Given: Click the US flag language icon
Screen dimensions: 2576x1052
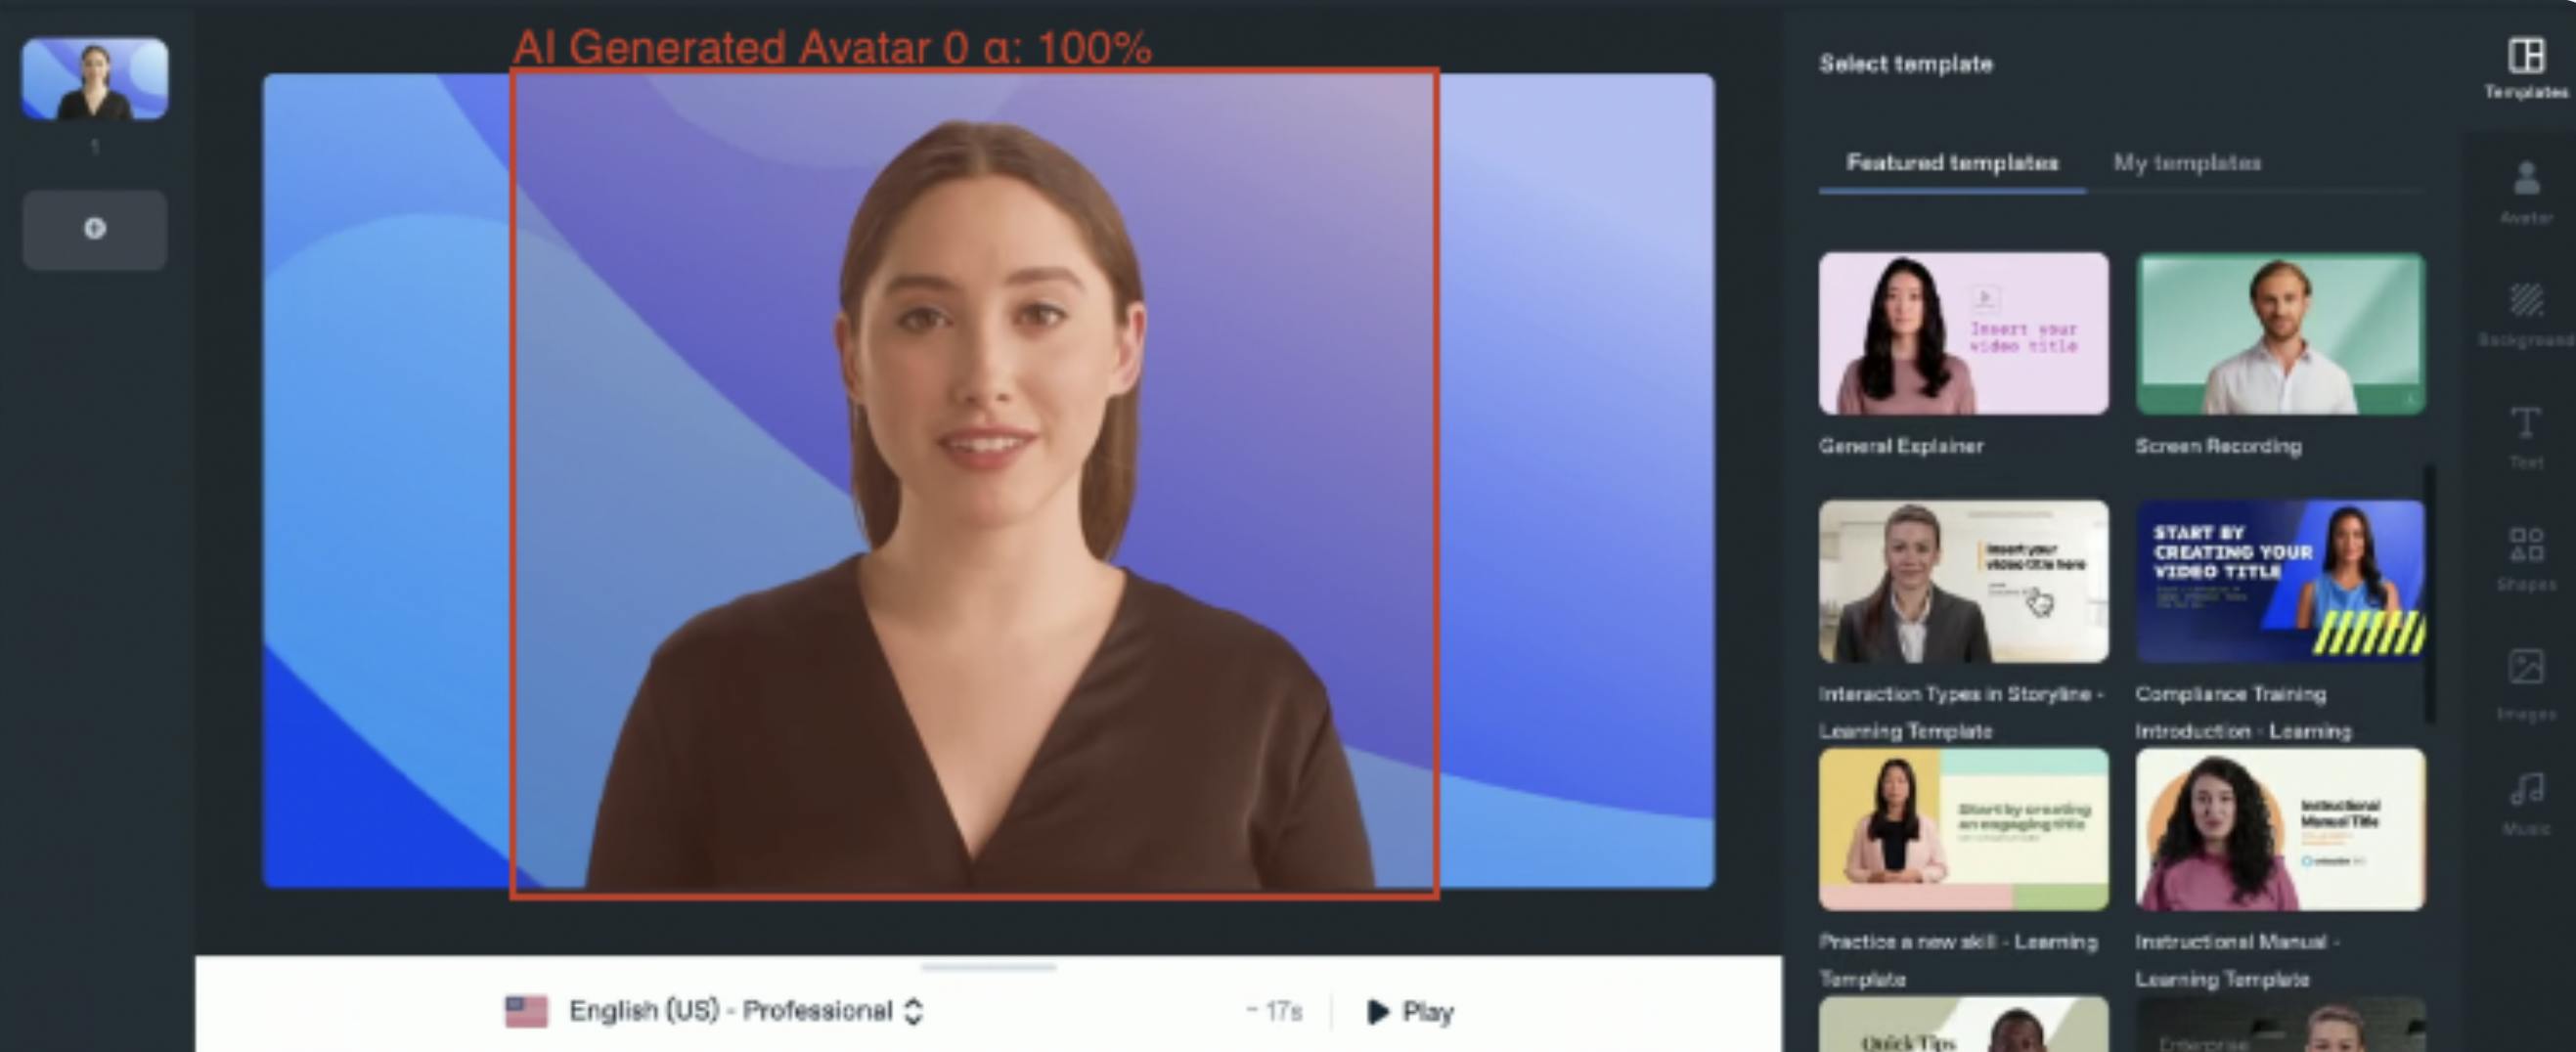Looking at the screenshot, I should [526, 1011].
